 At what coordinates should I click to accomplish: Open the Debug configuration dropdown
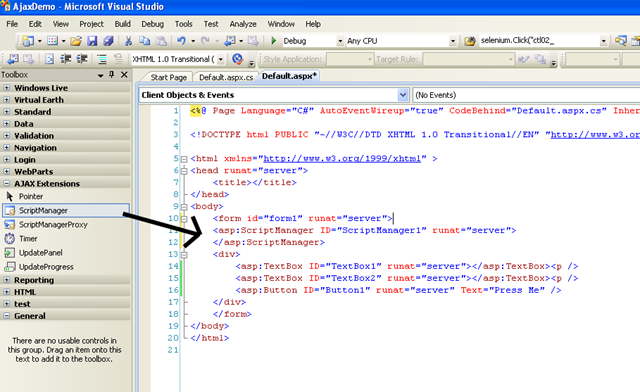pos(340,41)
